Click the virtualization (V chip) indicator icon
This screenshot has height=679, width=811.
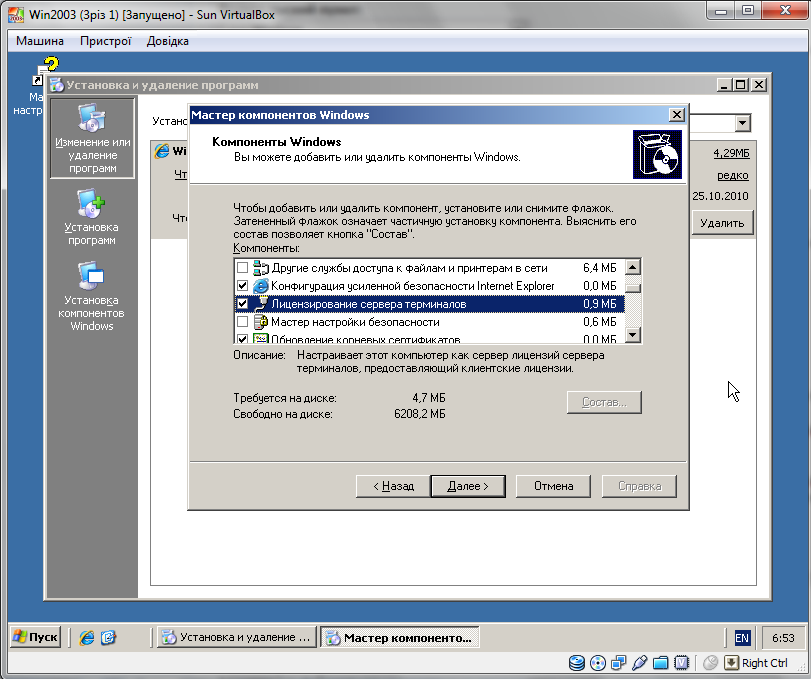[x=682, y=662]
